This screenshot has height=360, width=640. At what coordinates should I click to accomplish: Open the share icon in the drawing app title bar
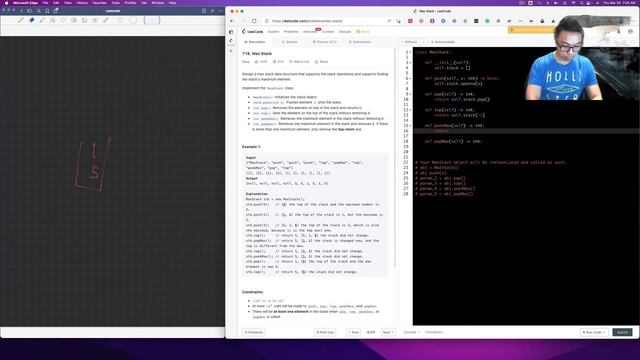pos(56,11)
